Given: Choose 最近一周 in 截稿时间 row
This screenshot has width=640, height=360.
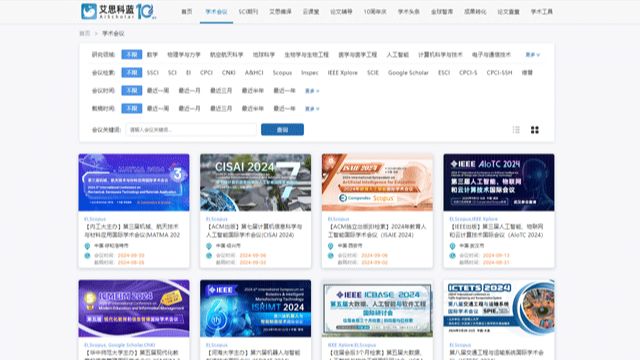Looking at the screenshot, I should [158, 109].
